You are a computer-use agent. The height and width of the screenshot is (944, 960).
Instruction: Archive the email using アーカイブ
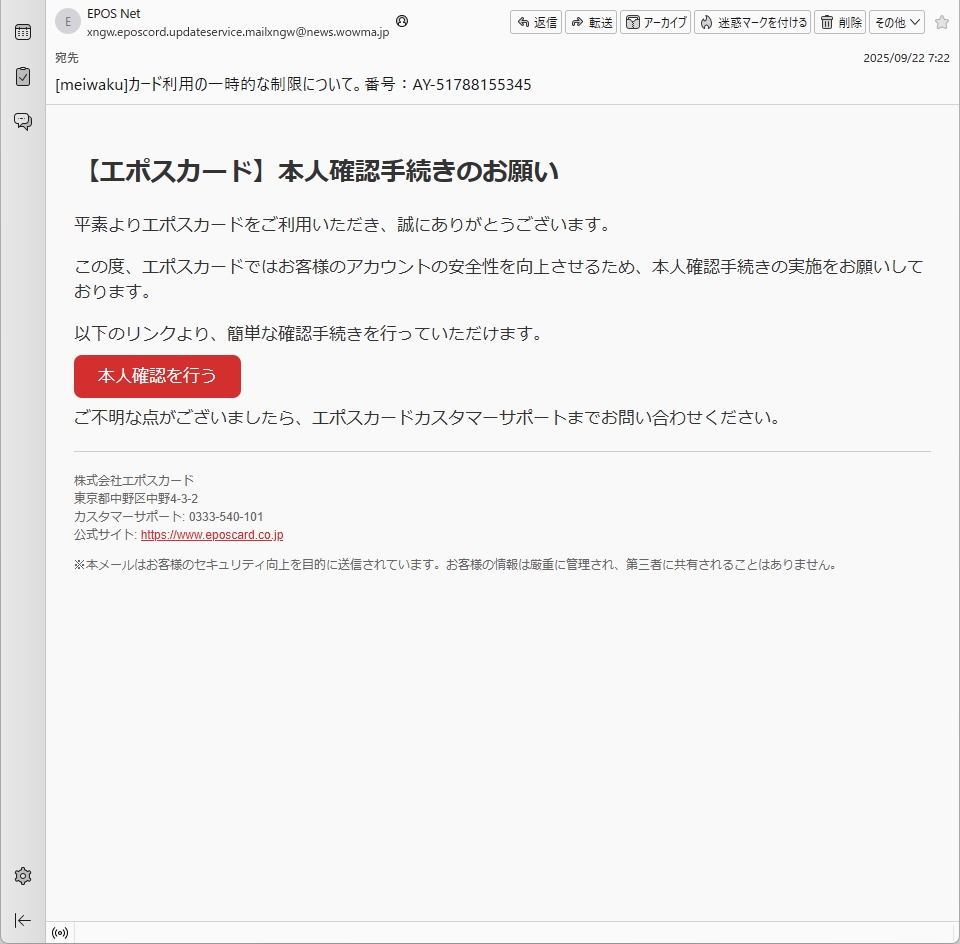(x=656, y=22)
